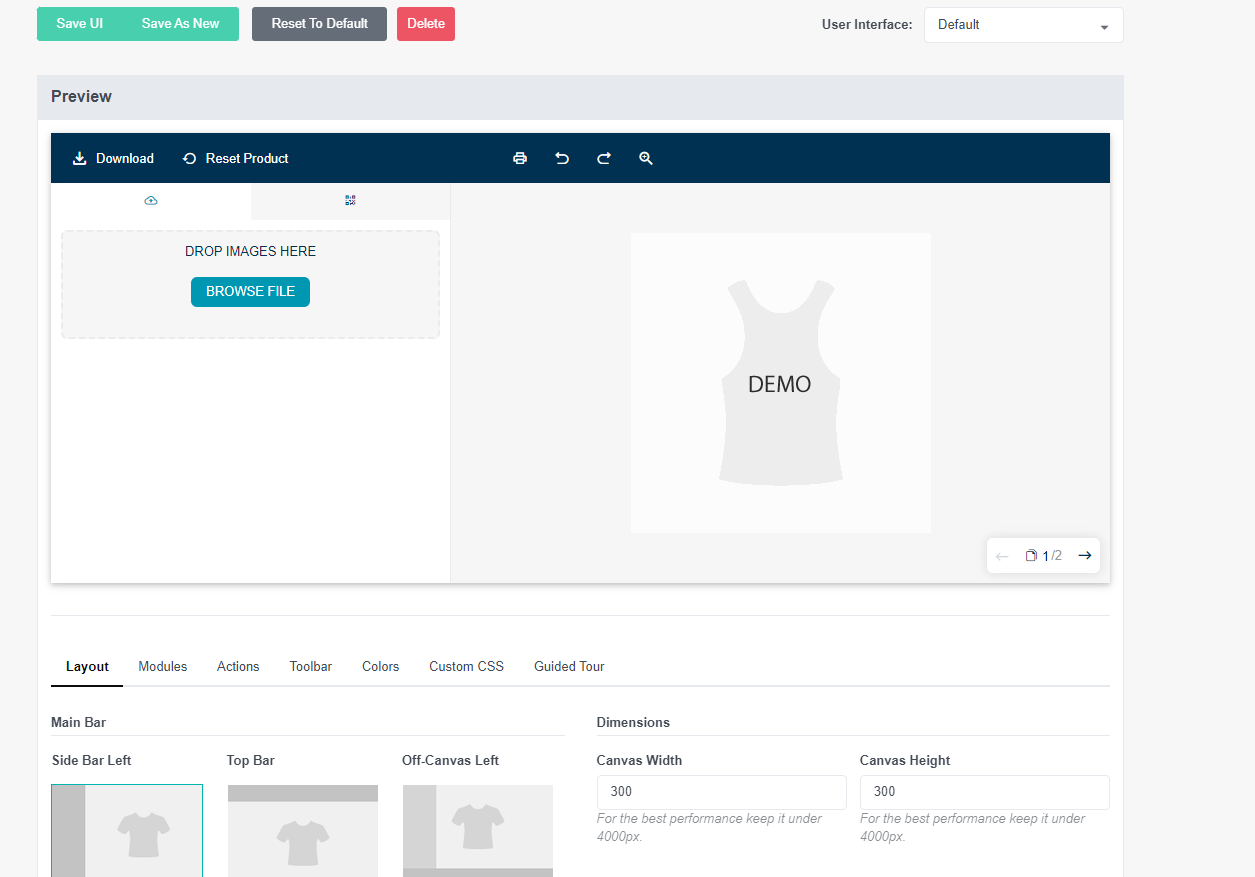Open the User Interface dropdown
Screen dimensions: 1255x877
click(1023, 25)
